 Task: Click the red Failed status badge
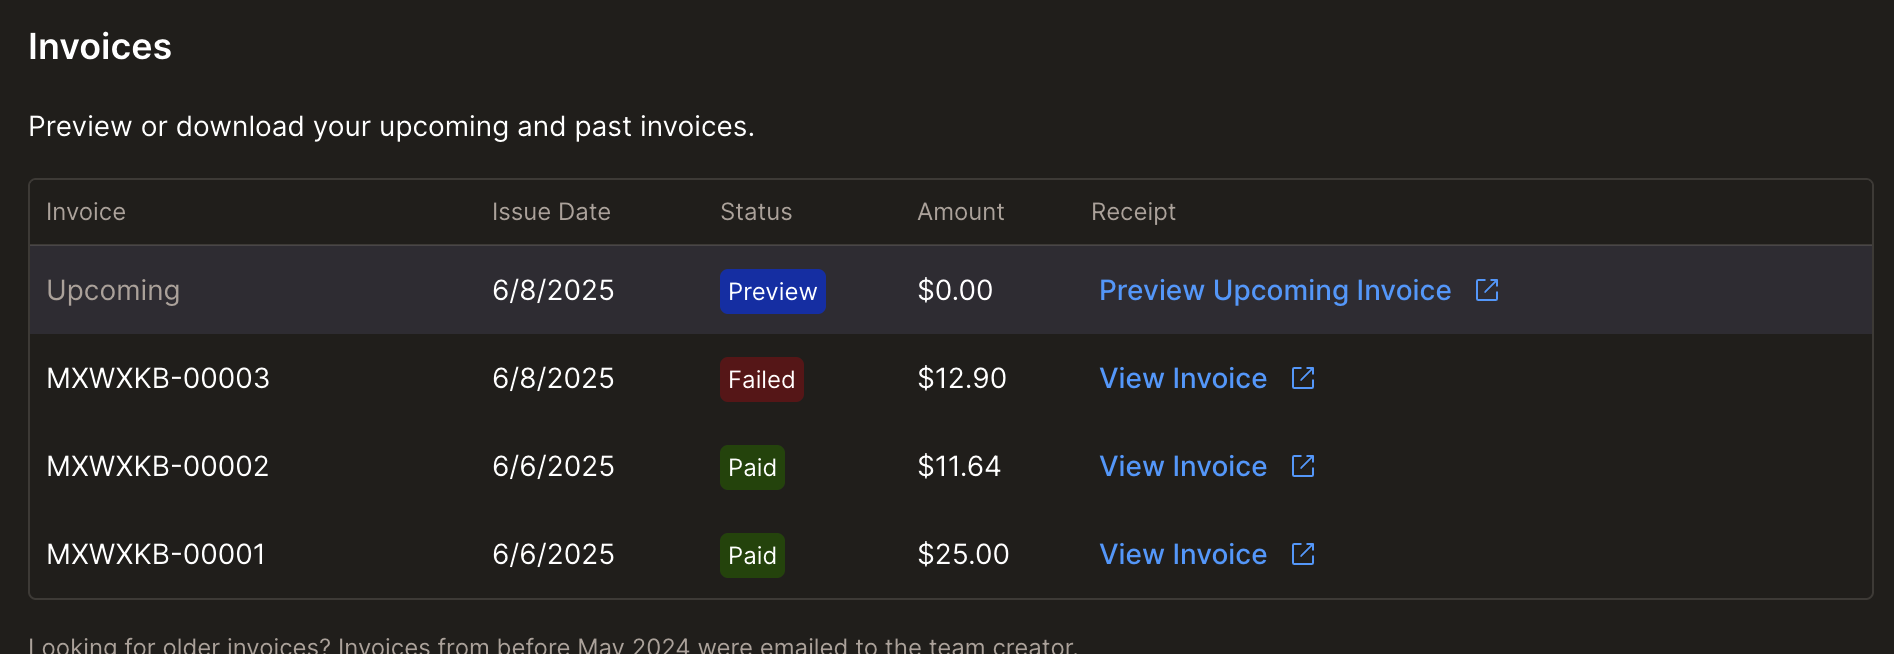761,379
